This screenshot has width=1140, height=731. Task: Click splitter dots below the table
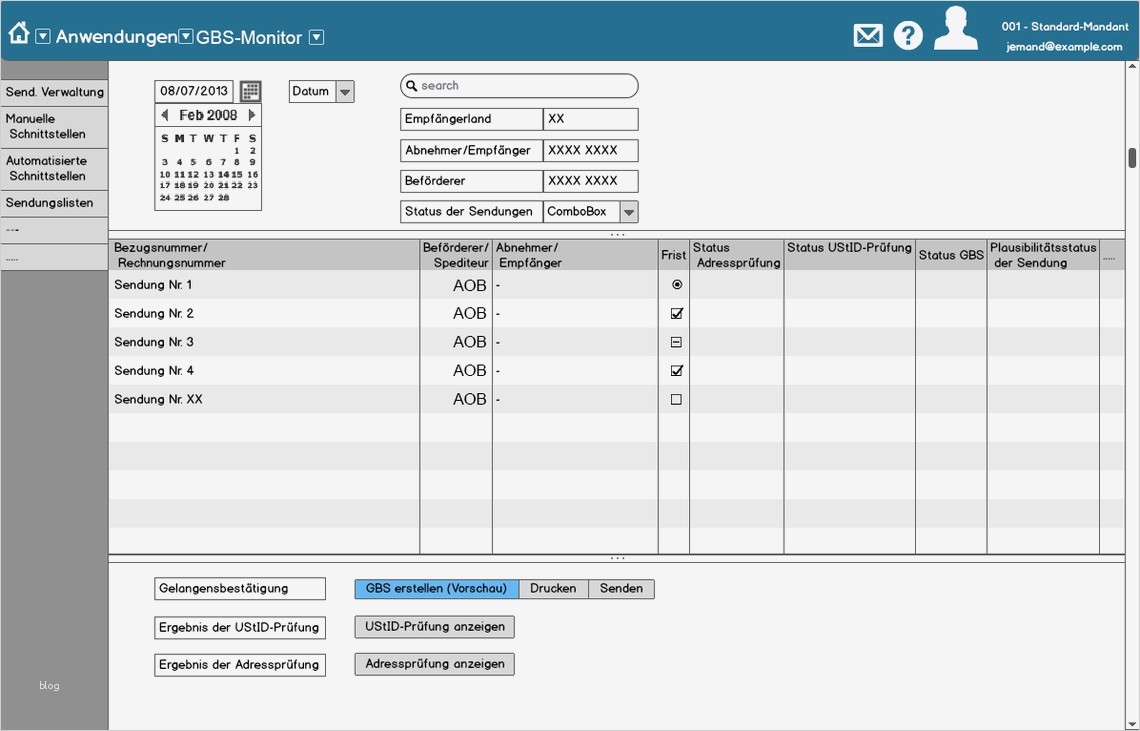(x=617, y=559)
